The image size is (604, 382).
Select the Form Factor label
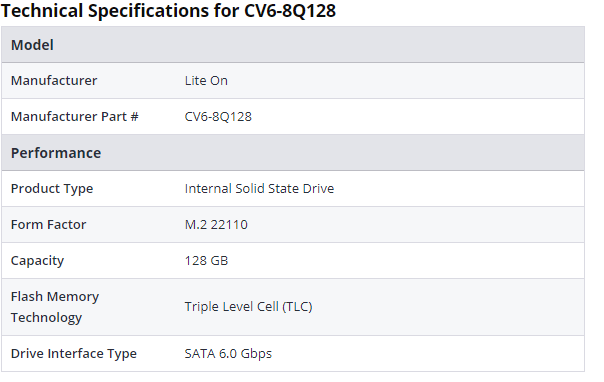49,225
